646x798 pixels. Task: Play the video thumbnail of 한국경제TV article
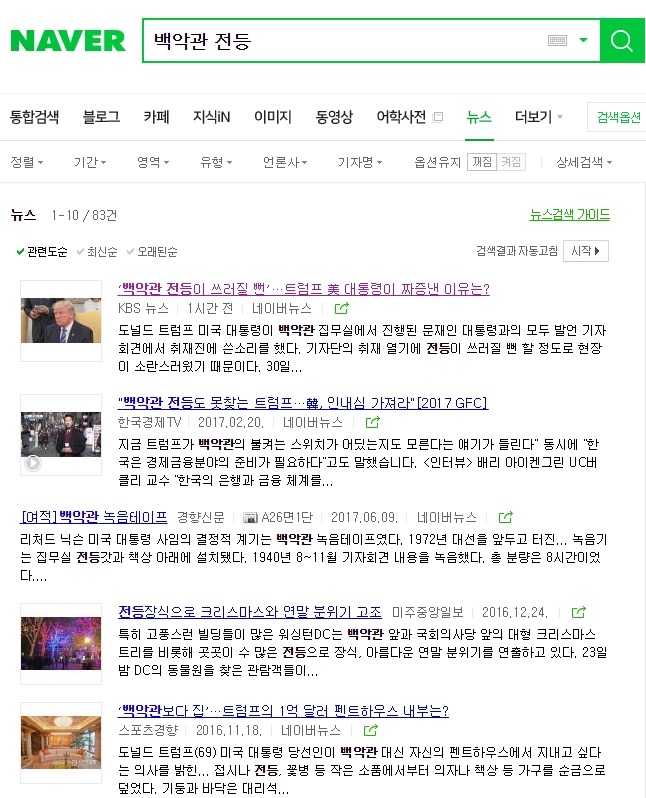[61, 435]
